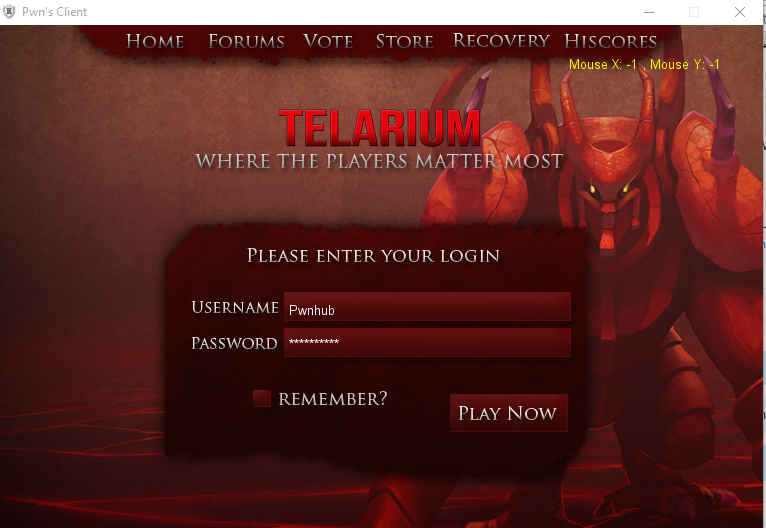Viewport: 766px width, 528px height.
Task: Click the Remember? label text
Action: click(333, 399)
